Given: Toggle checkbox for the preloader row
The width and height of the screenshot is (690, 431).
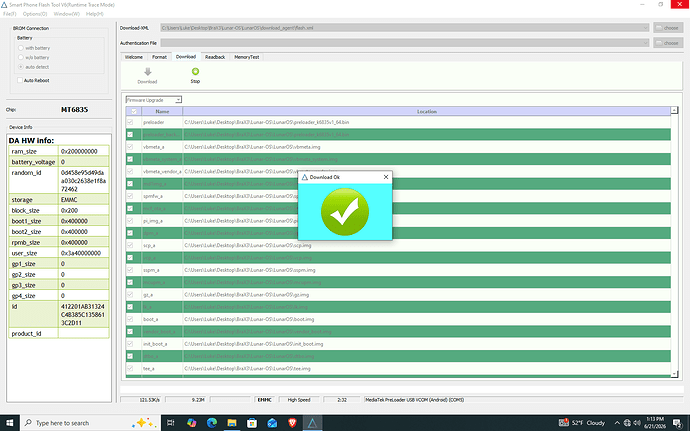Looking at the screenshot, I should 130,122.
